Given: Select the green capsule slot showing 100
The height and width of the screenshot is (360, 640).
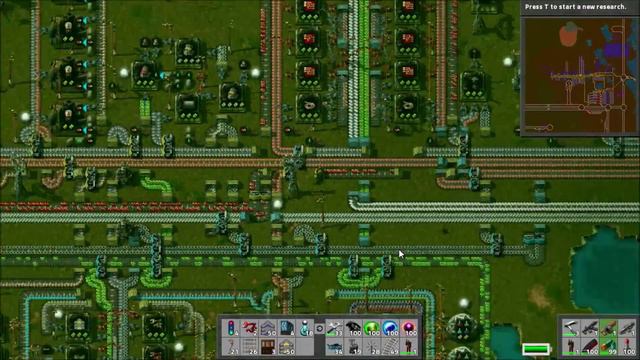Looking at the screenshot, I should pyautogui.click(x=372, y=328).
